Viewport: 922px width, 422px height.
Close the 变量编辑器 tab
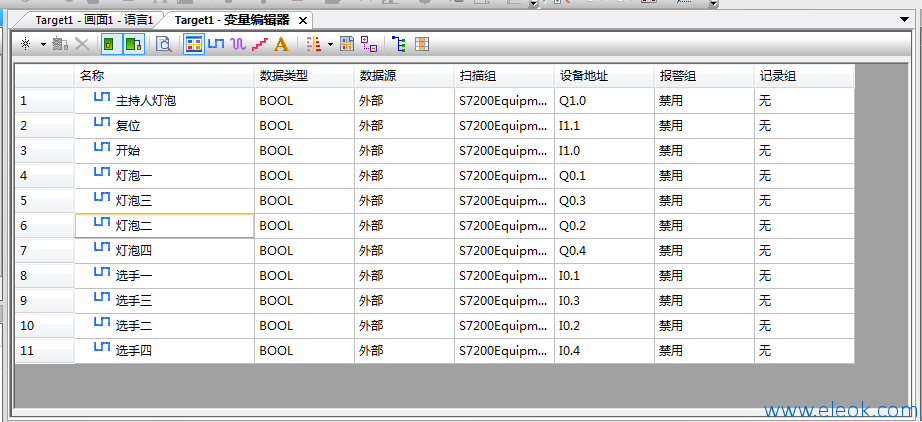click(303, 21)
